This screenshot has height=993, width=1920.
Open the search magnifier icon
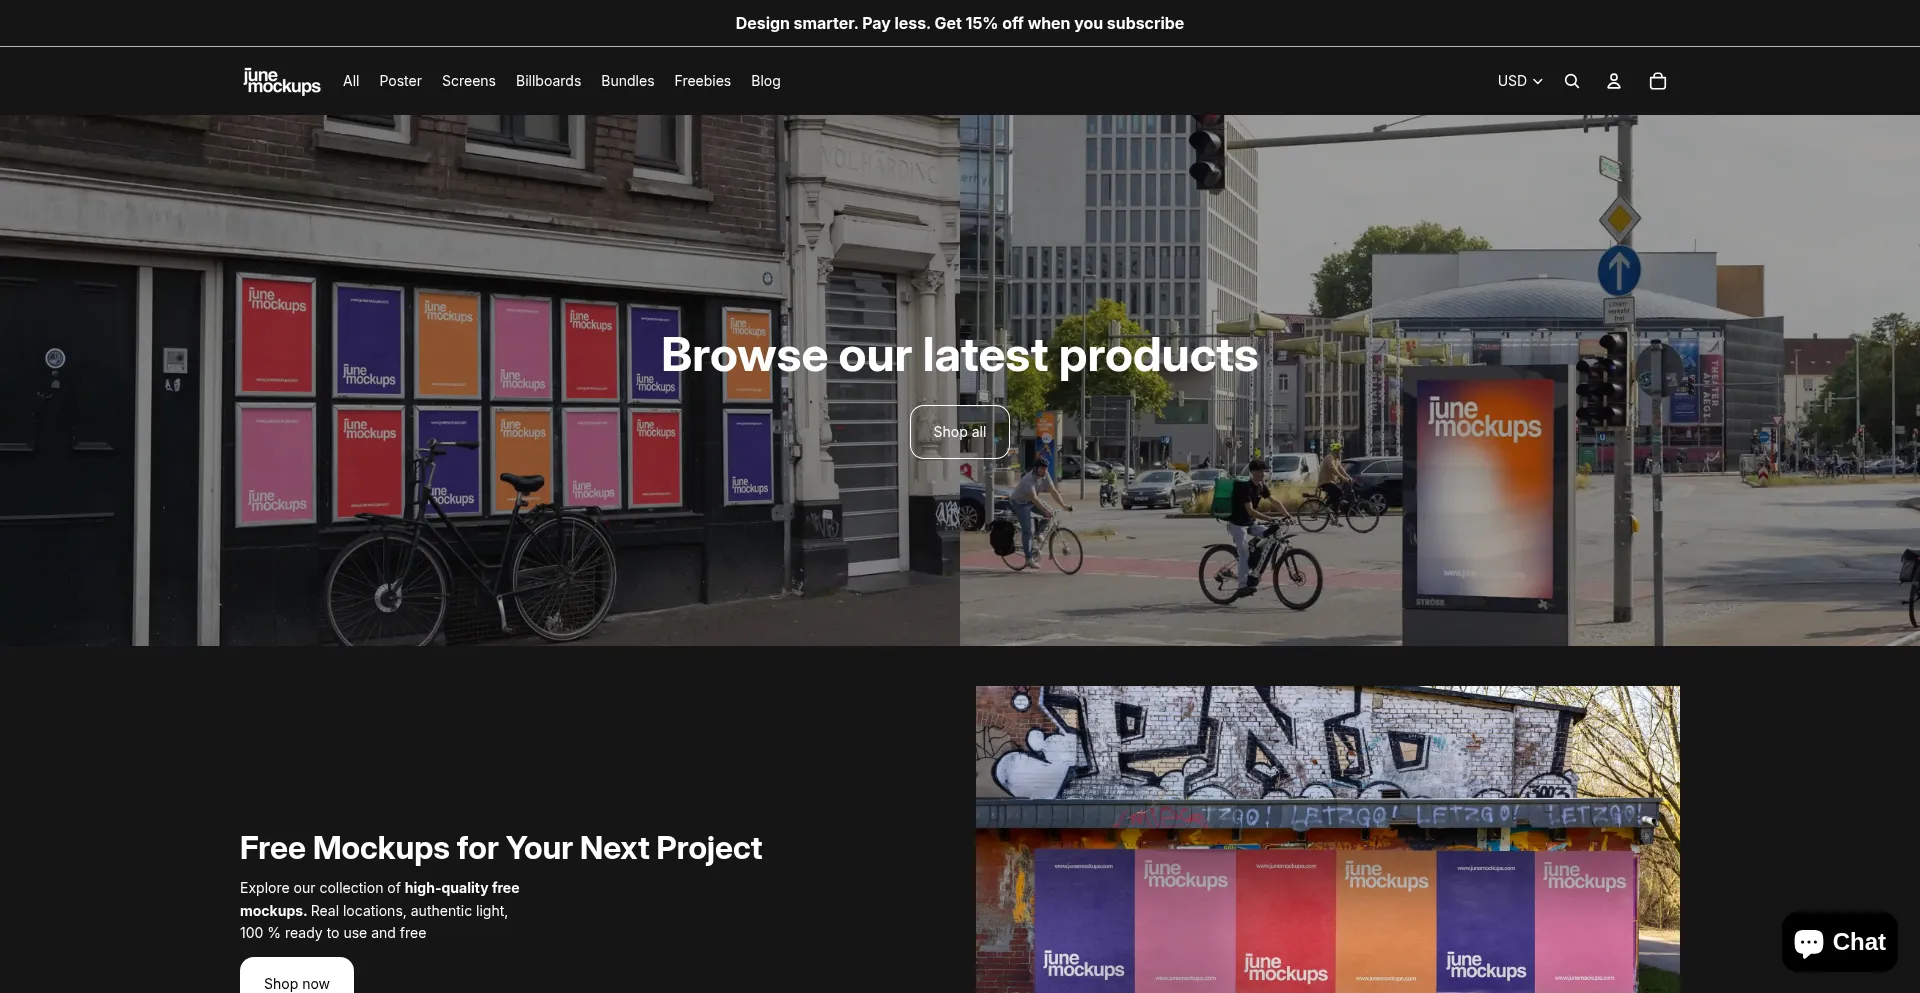(x=1571, y=81)
